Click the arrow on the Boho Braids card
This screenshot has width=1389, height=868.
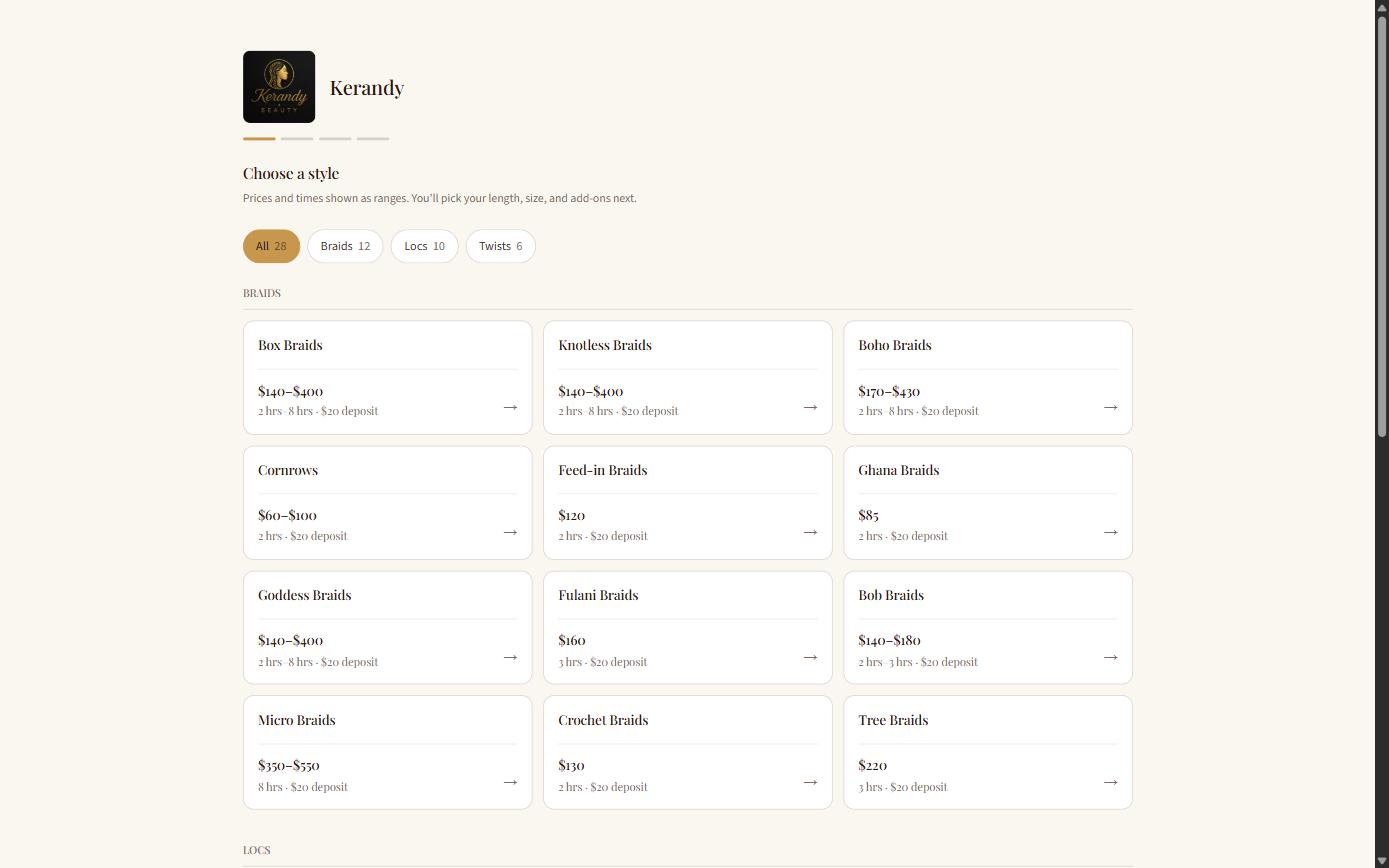tap(1110, 407)
